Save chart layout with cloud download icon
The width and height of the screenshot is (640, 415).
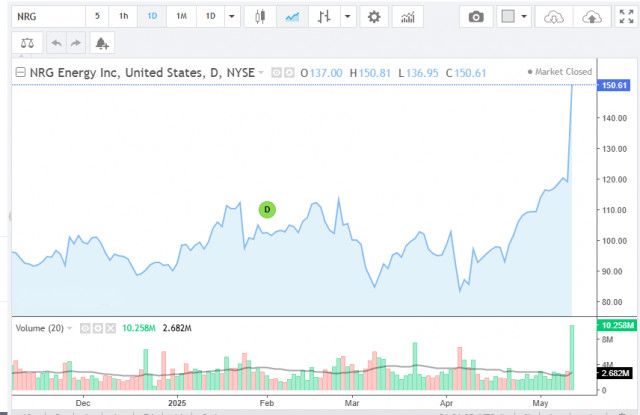click(554, 17)
